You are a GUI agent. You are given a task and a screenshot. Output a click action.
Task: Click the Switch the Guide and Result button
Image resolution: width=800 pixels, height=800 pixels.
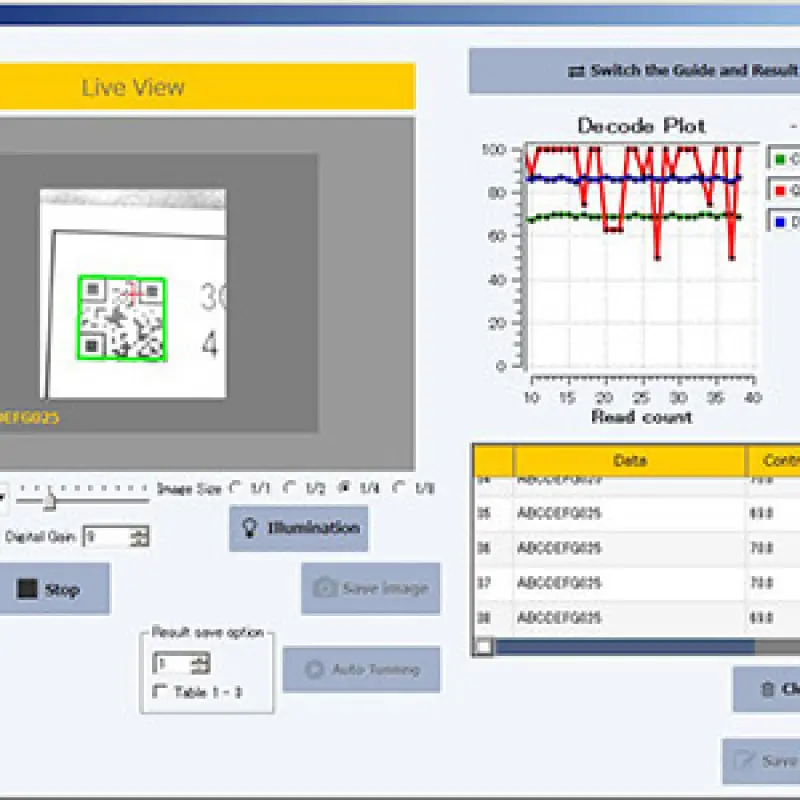point(634,71)
